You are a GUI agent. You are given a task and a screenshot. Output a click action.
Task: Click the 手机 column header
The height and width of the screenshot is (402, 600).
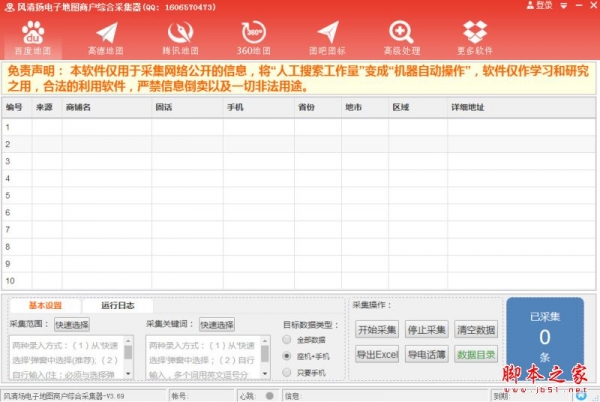click(259, 107)
